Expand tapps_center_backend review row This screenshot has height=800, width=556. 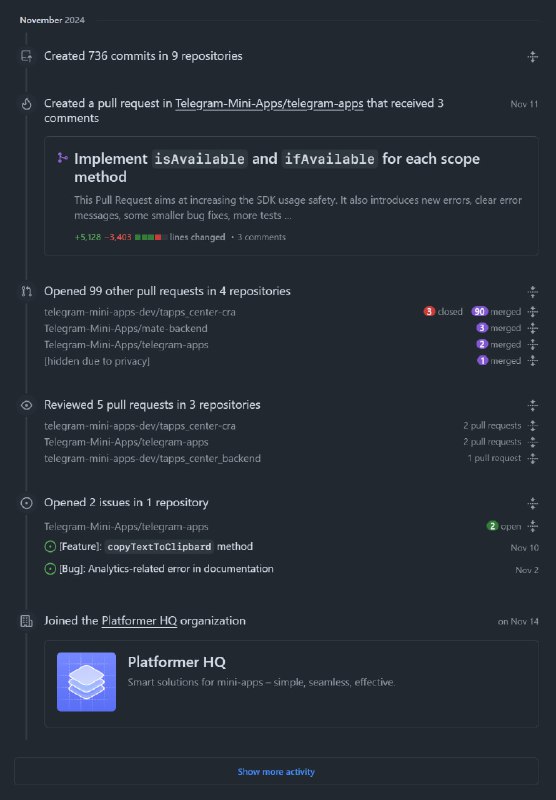[533, 458]
